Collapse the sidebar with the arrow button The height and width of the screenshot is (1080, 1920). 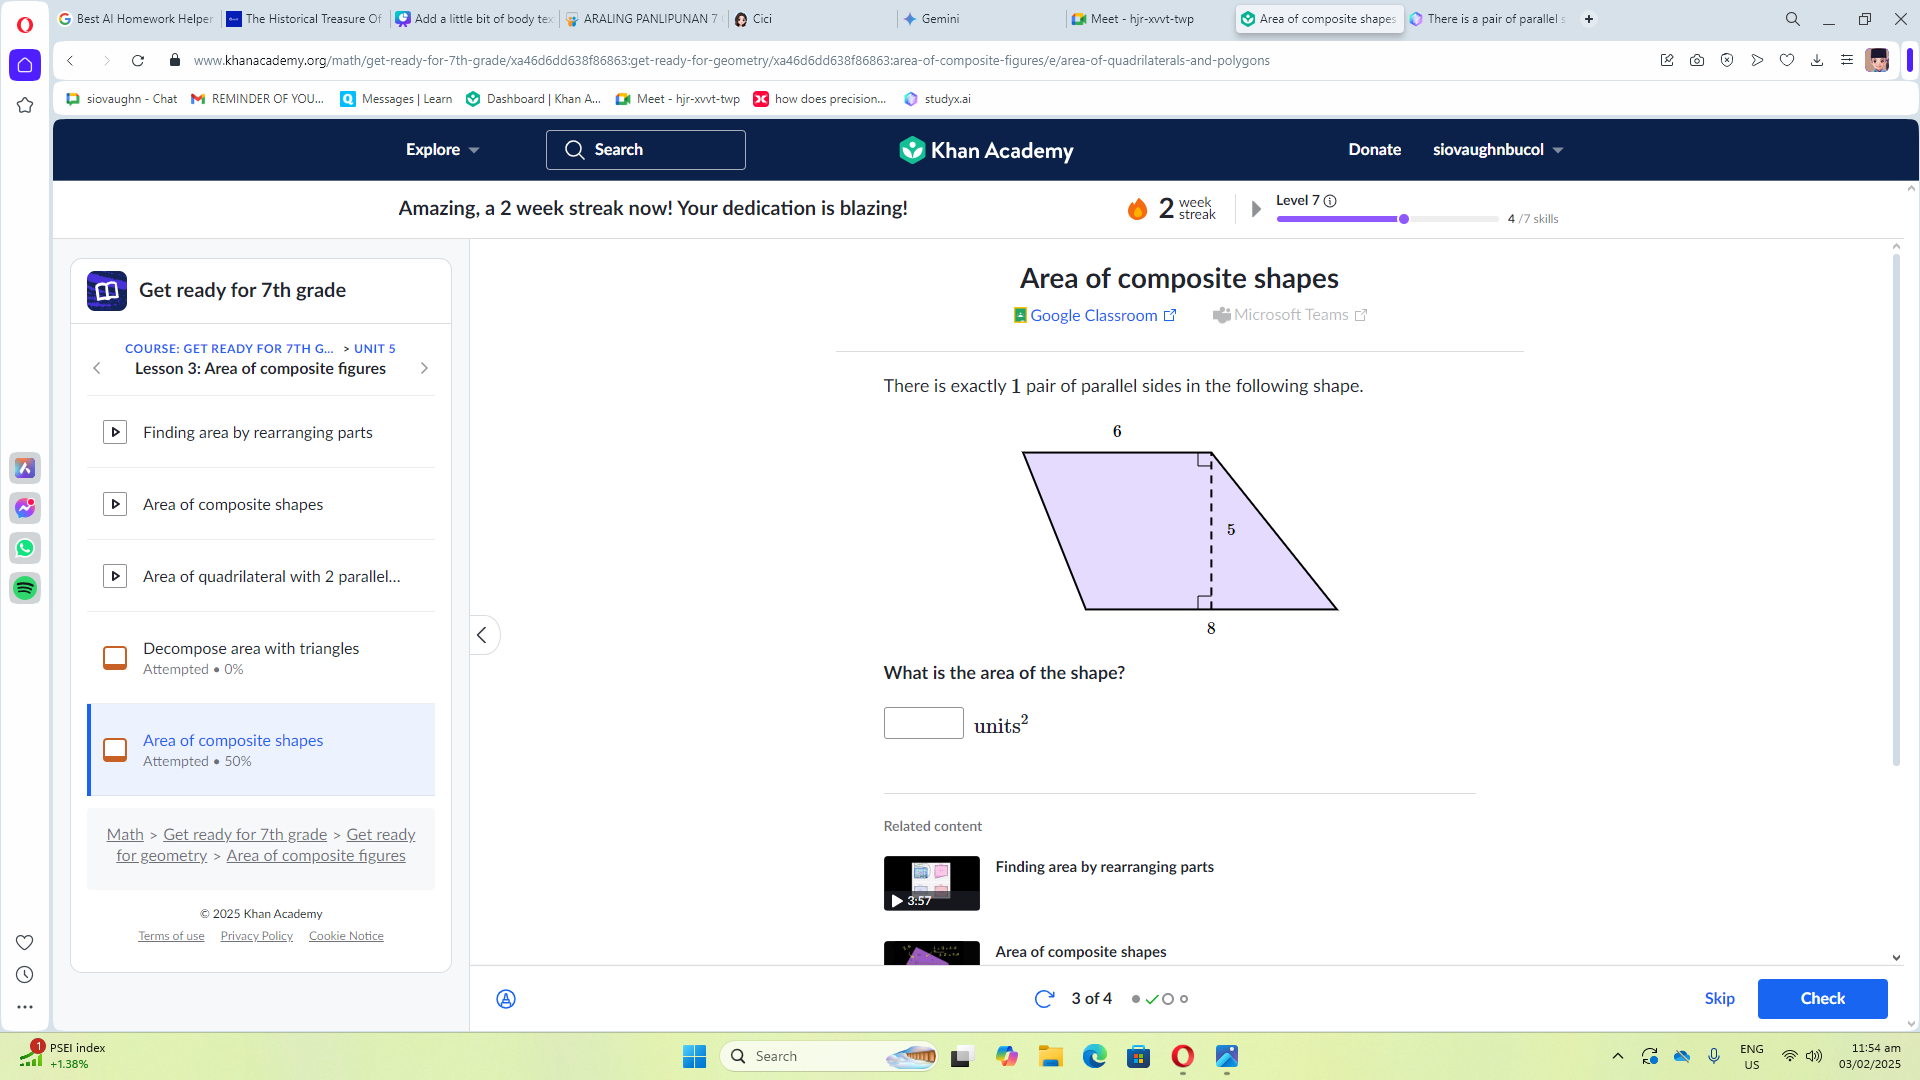[483, 635]
